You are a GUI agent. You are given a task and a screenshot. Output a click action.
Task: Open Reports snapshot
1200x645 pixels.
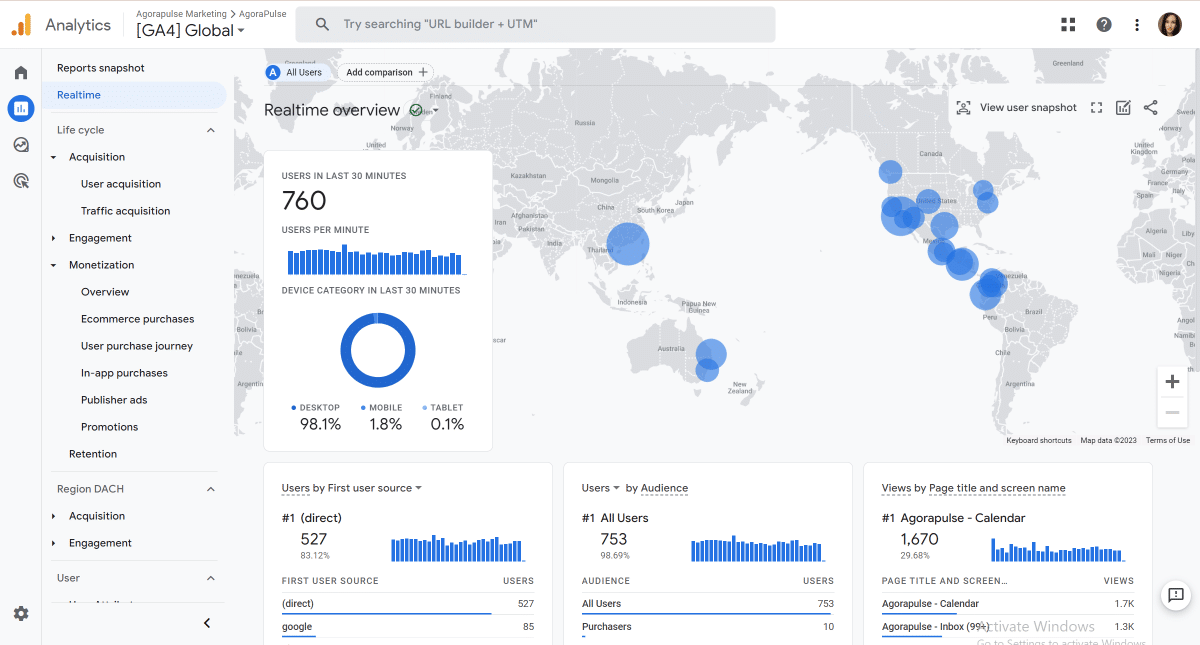coord(101,68)
